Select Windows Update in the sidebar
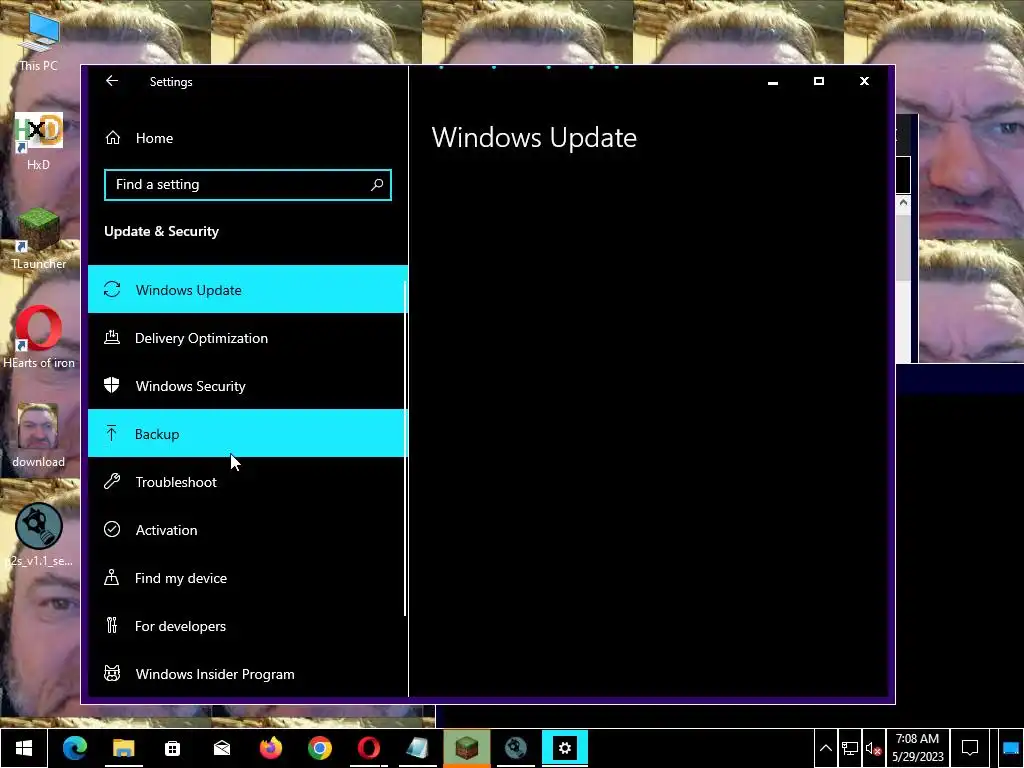Viewport: 1024px width, 768px height. [248, 289]
